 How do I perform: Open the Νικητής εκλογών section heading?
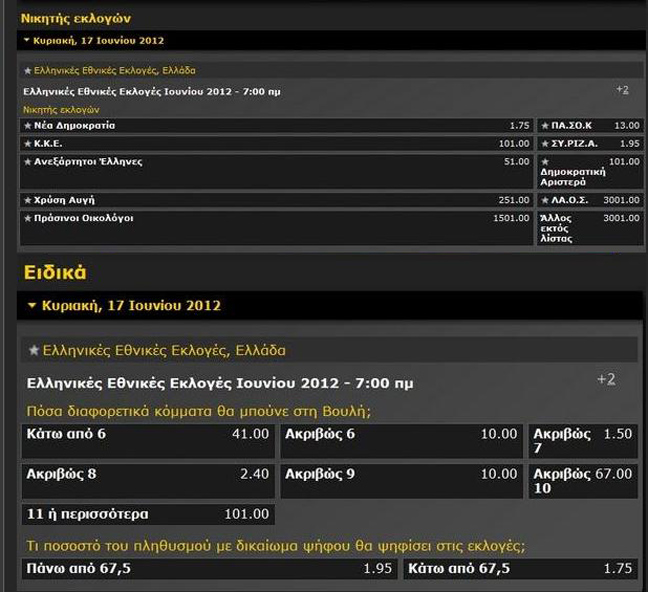click(x=76, y=18)
